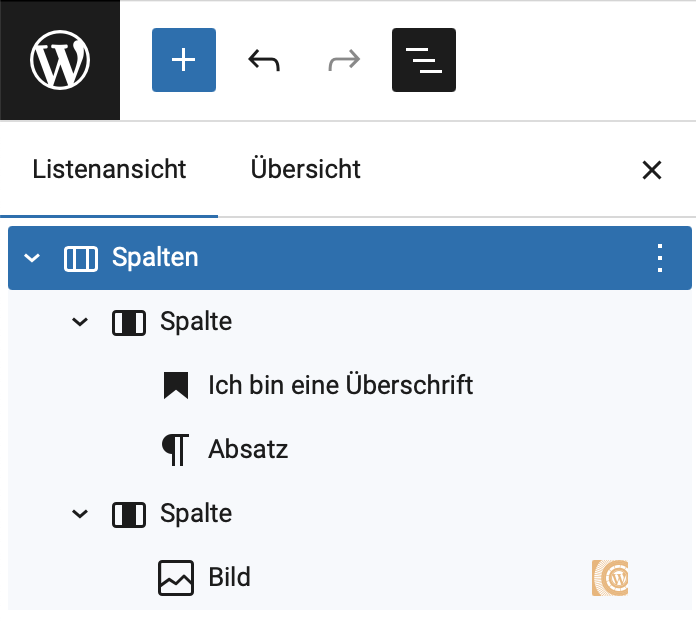Toggle the document list view button
The height and width of the screenshot is (622, 696).
424,60
